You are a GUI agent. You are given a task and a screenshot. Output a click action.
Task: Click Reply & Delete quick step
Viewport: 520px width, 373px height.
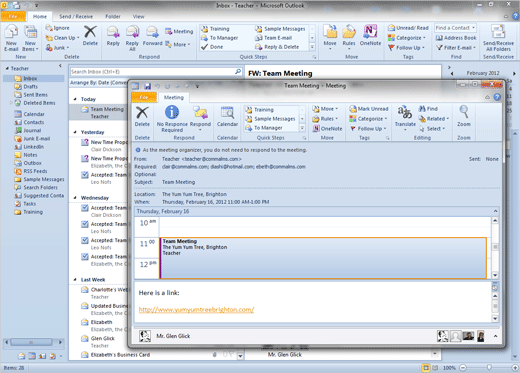277,47
